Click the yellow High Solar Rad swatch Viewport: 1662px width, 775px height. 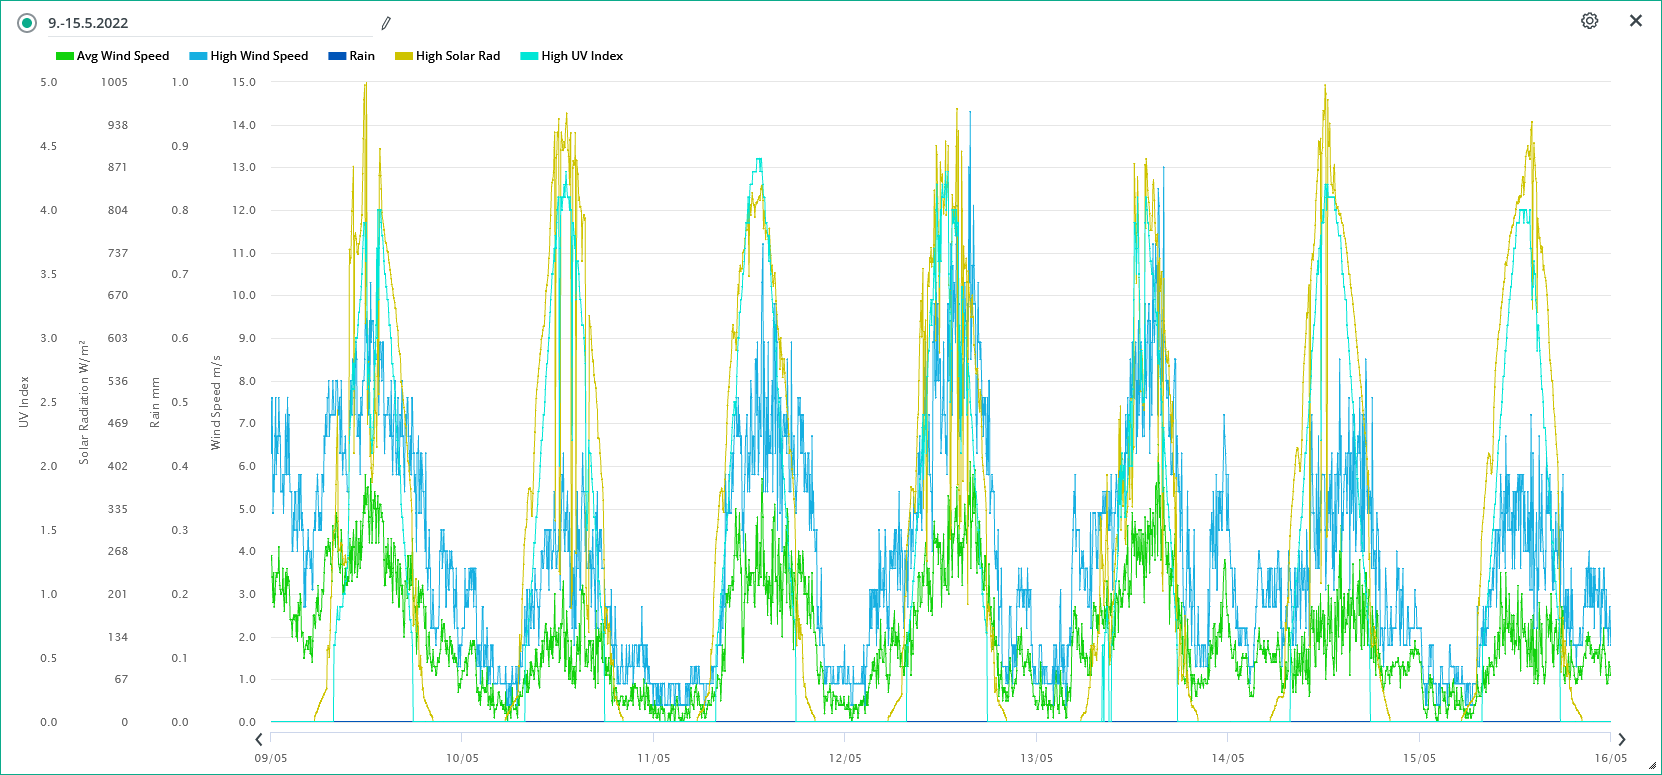pyautogui.click(x=404, y=56)
